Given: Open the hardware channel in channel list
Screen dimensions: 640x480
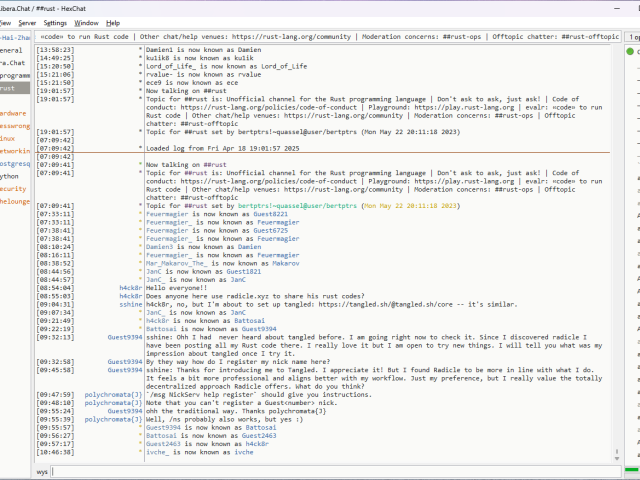Looking at the screenshot, I should pyautogui.click(x=13, y=113).
